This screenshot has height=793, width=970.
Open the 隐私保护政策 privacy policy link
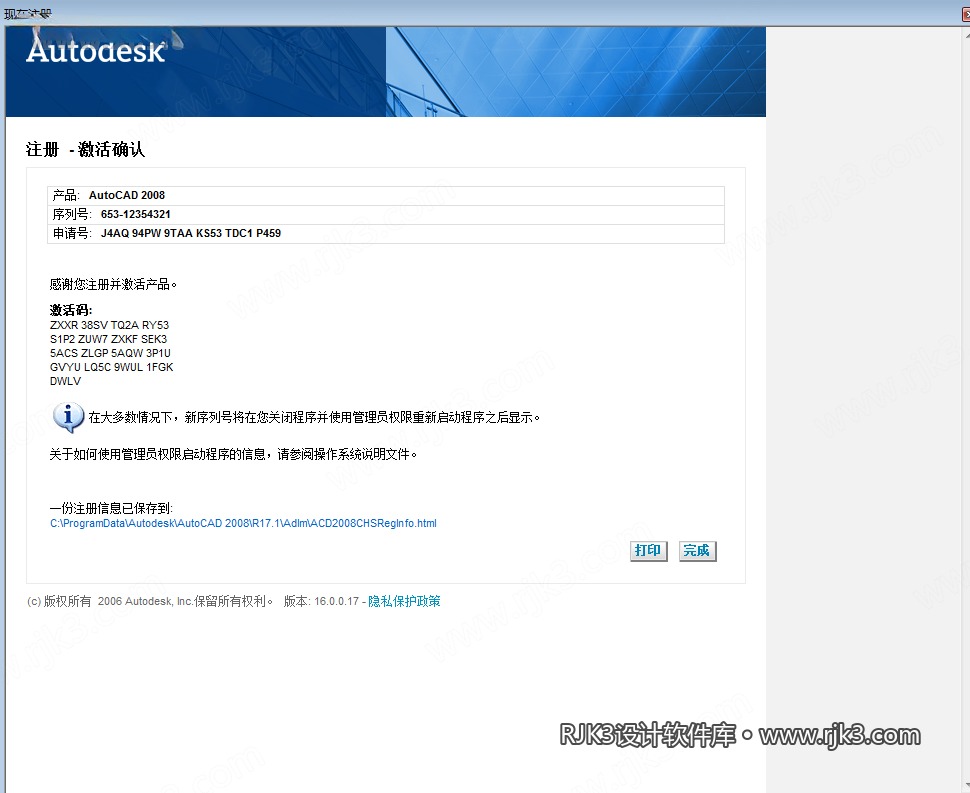[x=404, y=601]
